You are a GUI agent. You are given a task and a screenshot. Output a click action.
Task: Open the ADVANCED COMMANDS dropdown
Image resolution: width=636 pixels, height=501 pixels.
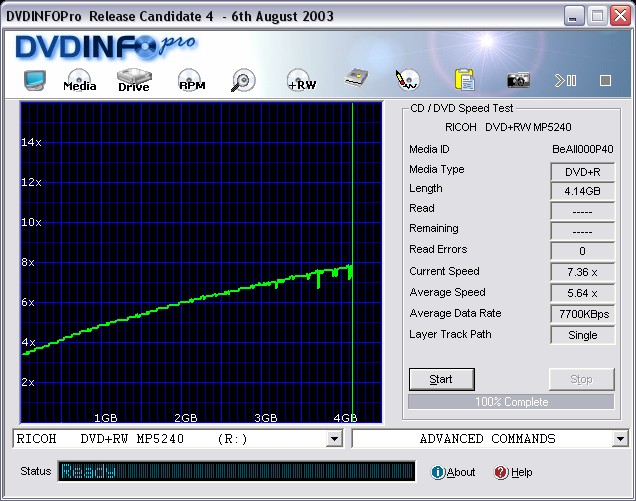[x=619, y=439]
